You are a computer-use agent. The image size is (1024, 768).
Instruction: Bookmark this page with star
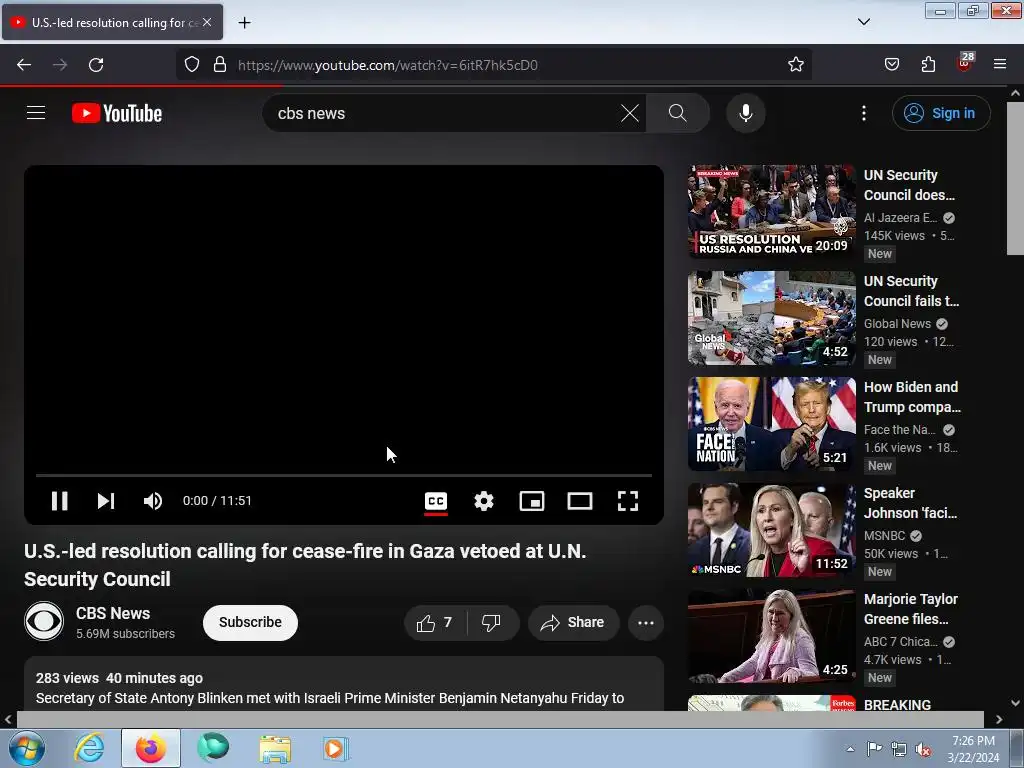tap(795, 65)
